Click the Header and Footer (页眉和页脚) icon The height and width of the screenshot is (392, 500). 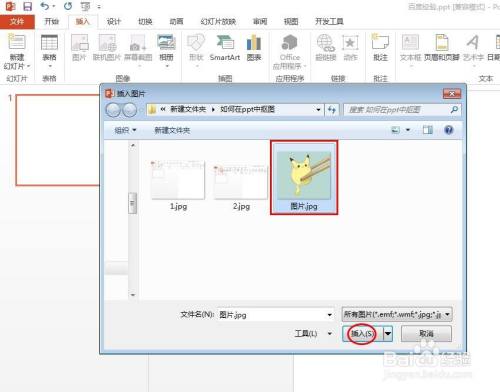pyautogui.click(x=441, y=42)
